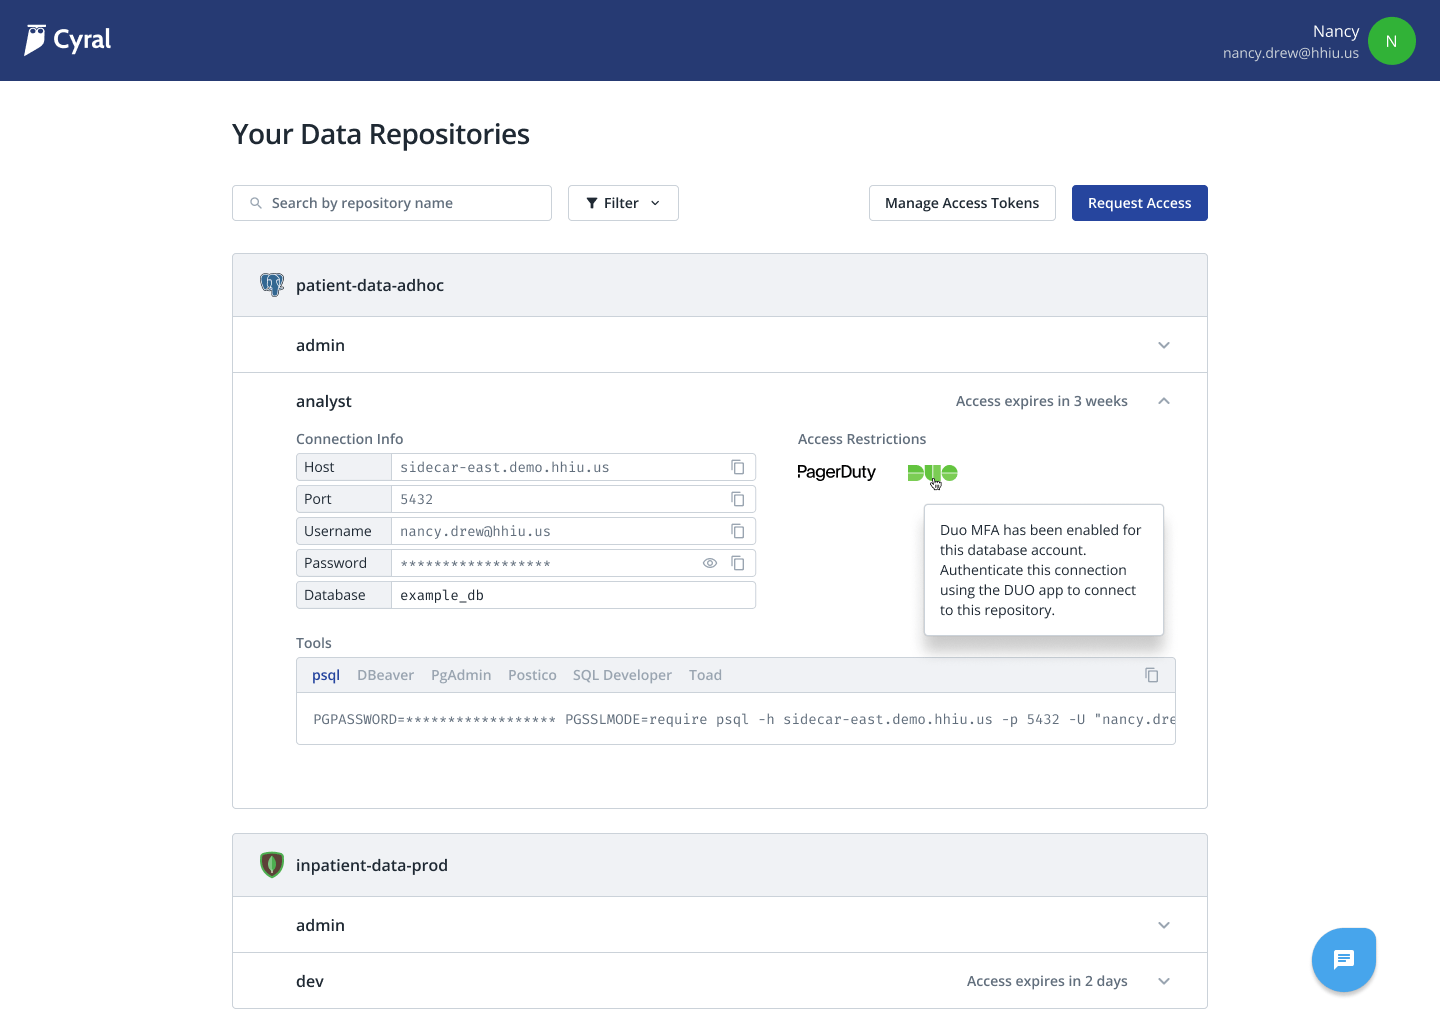This screenshot has height=1024, width=1440.
Task: Collapse the analyst account section
Action: click(x=1163, y=401)
